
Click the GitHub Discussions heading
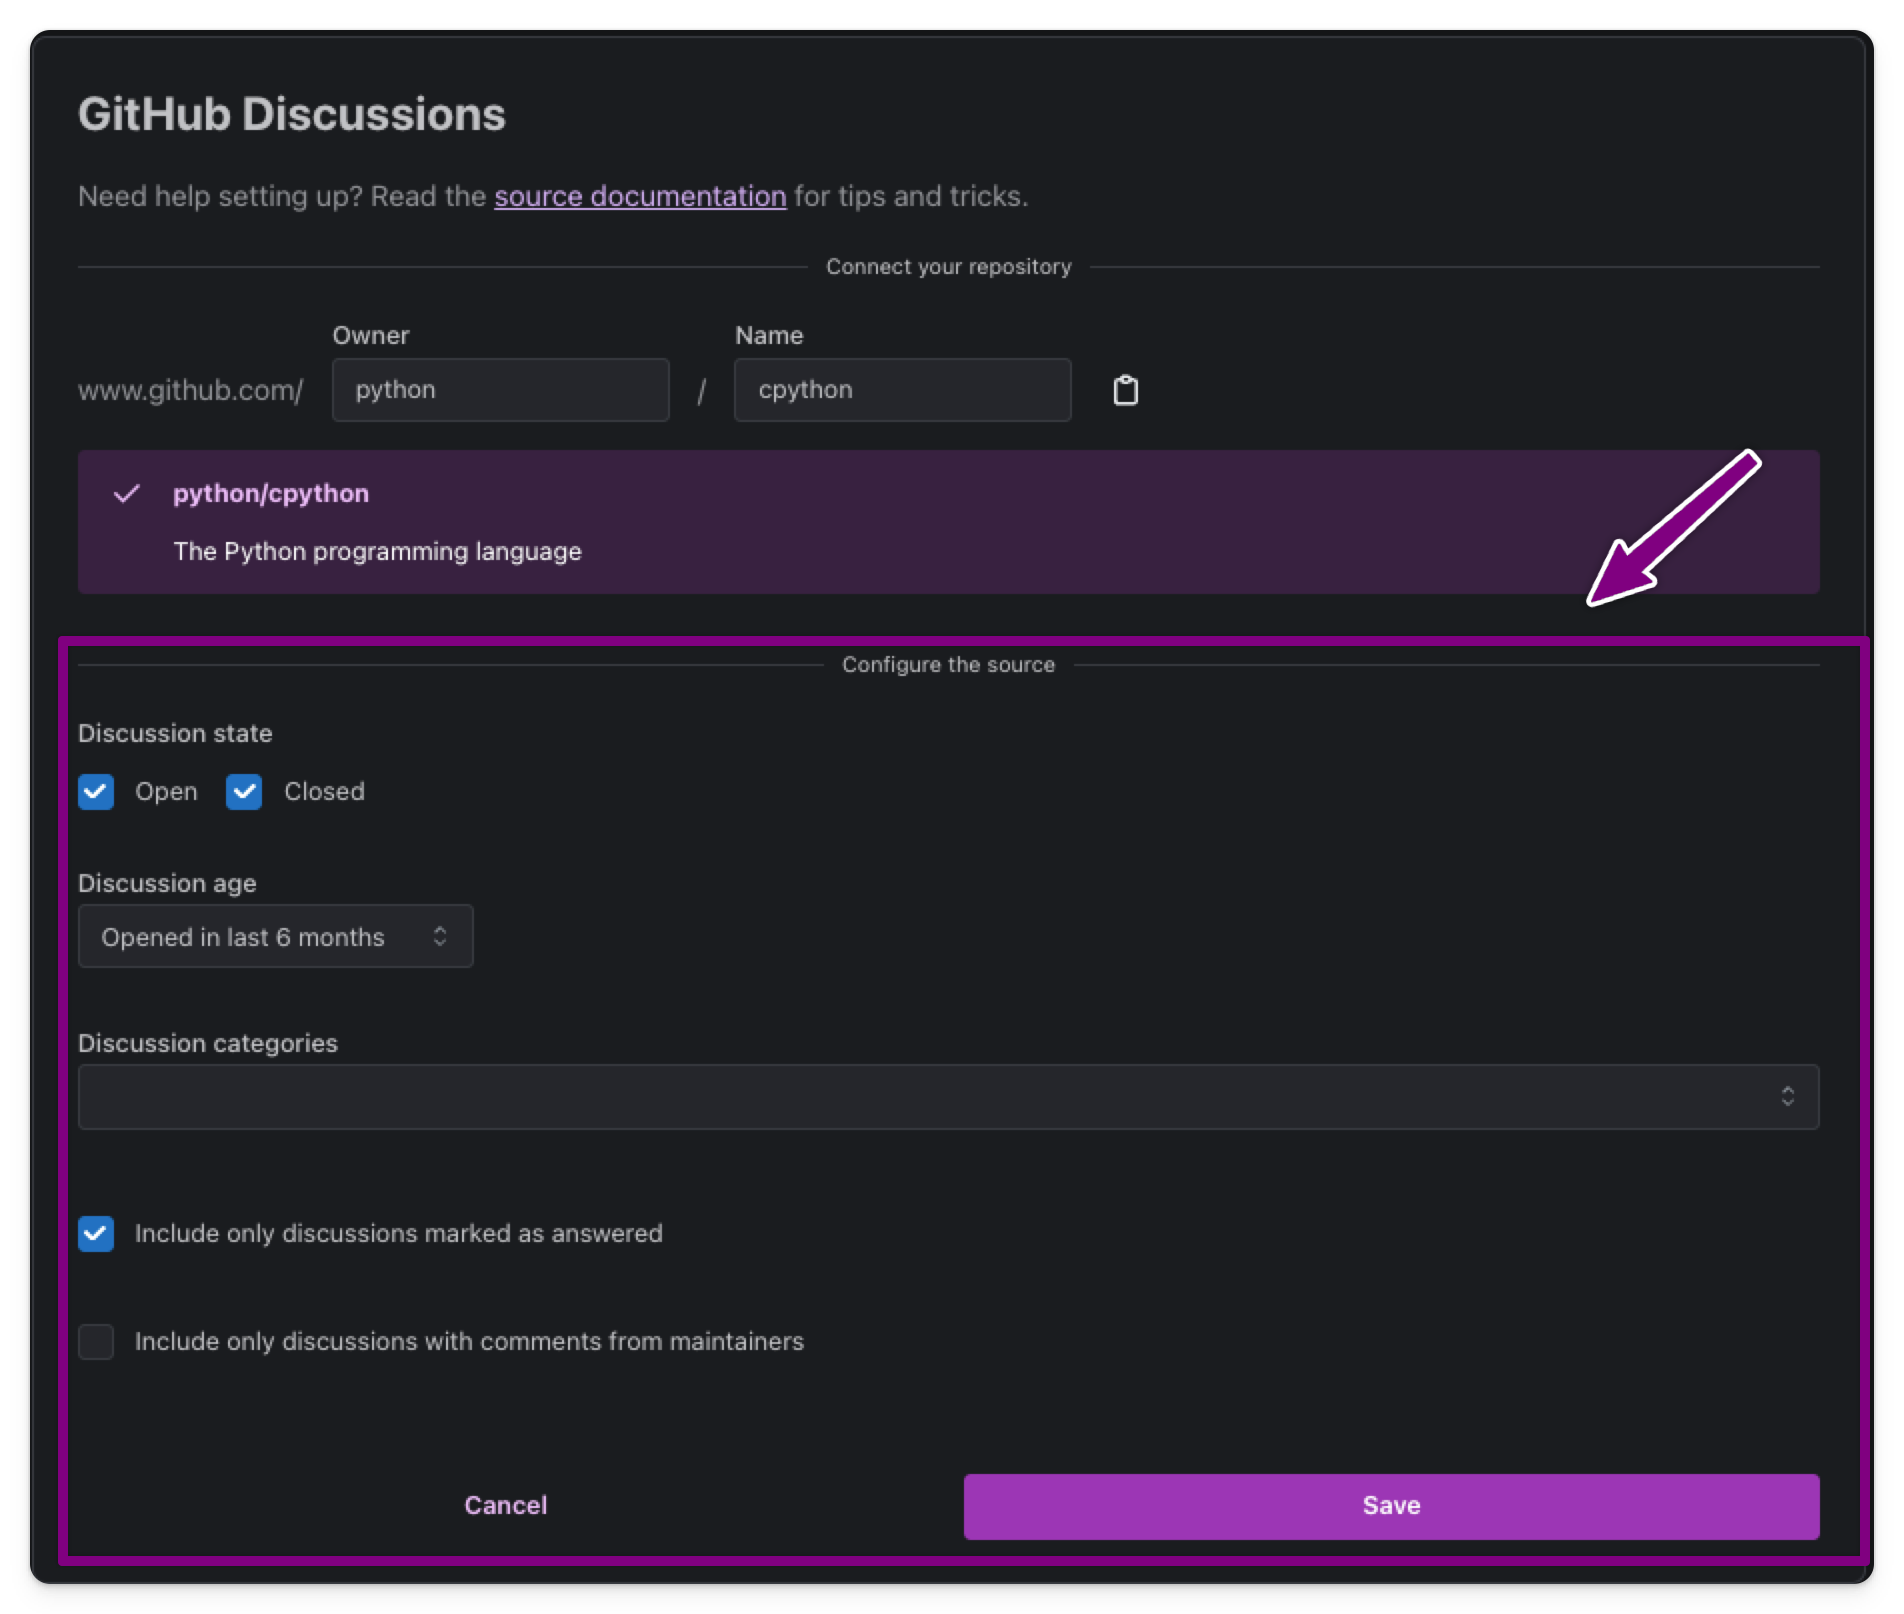coord(292,114)
